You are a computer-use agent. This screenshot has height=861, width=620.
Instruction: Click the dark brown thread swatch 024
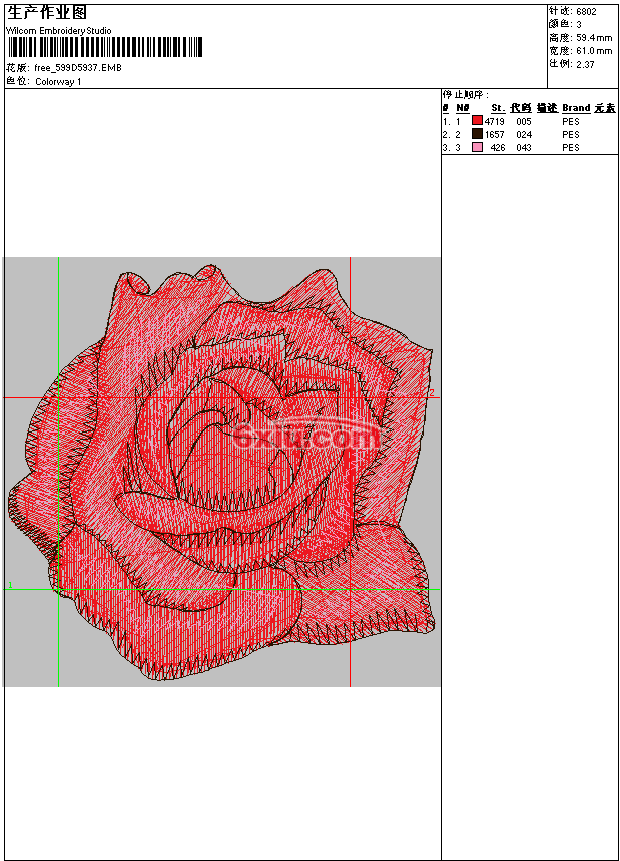(477, 134)
